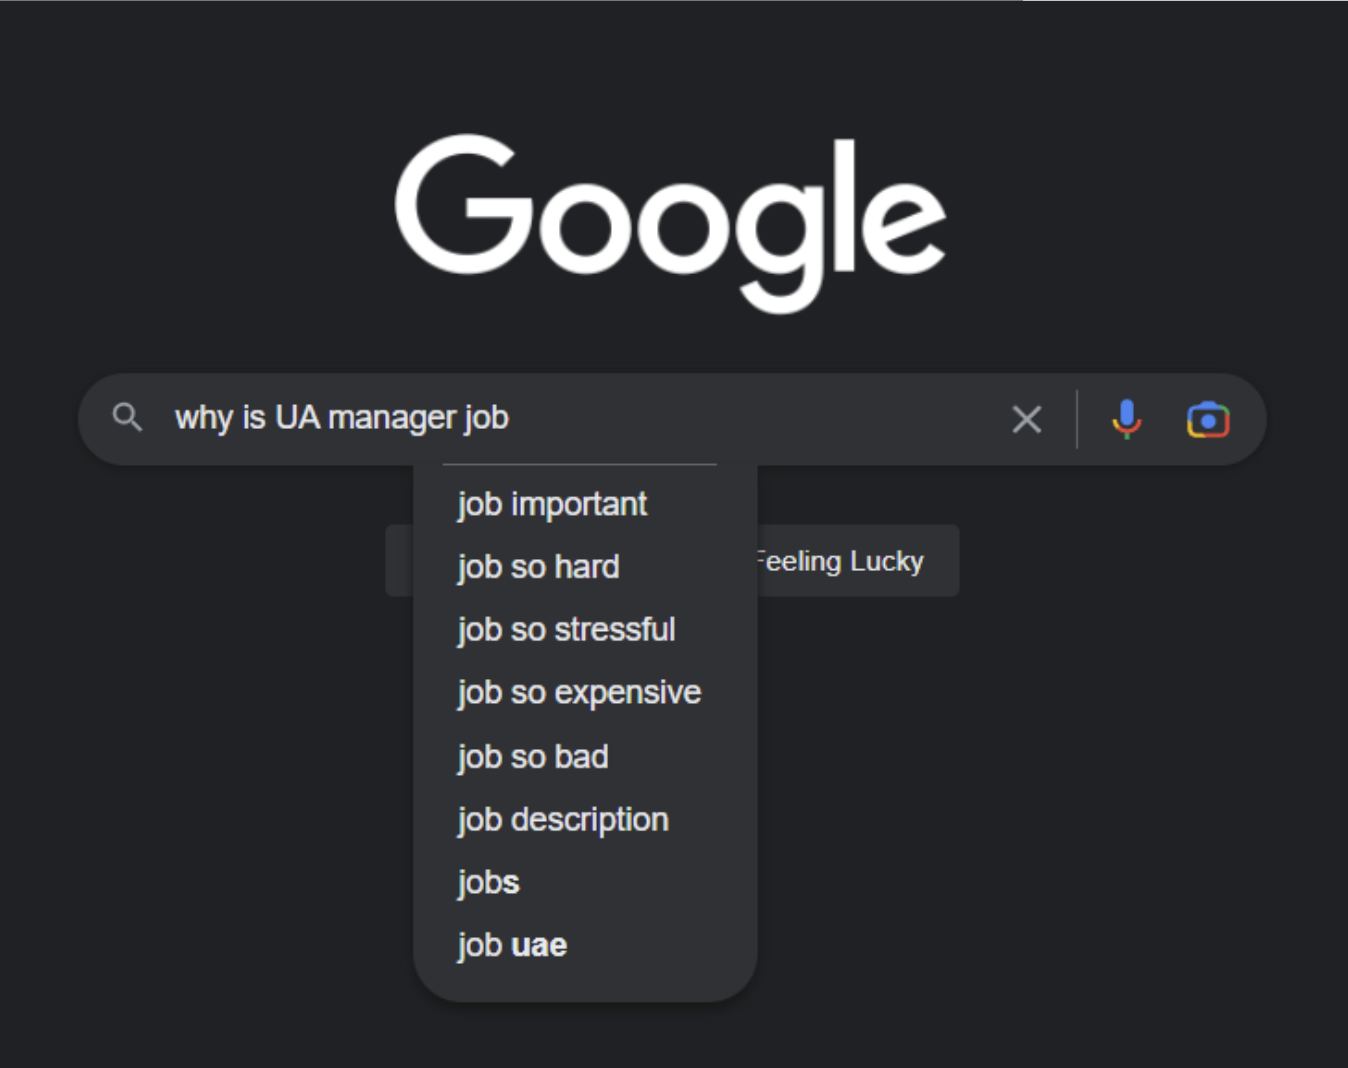This screenshot has height=1068, width=1348.
Task: Pick the "job so stressful" suggestion
Action: (x=585, y=630)
